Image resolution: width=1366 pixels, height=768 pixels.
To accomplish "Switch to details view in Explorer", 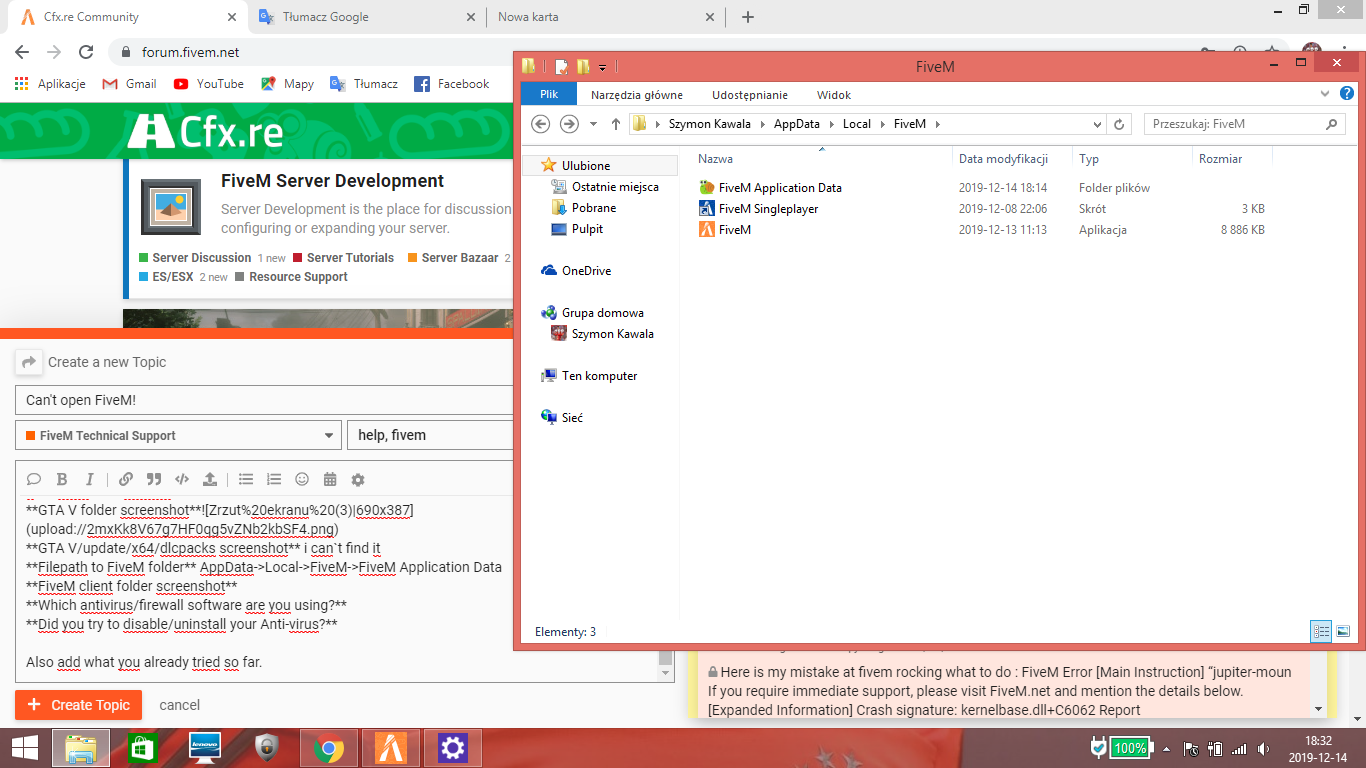I will click(x=1321, y=631).
